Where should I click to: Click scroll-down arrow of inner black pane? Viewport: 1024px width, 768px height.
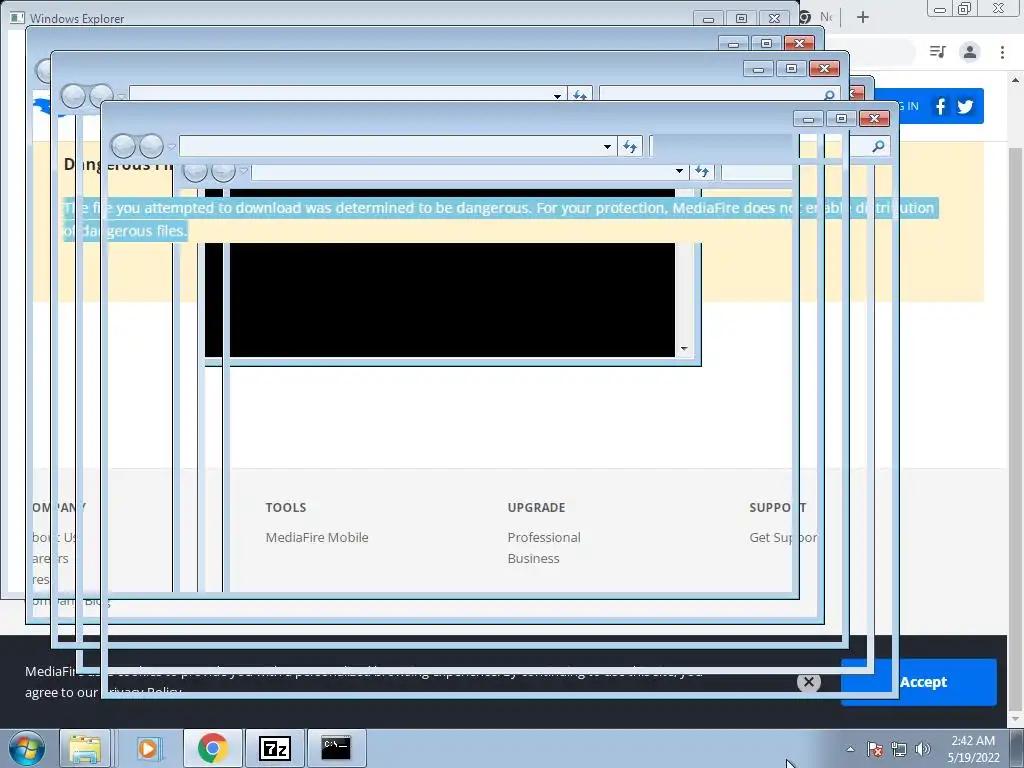pos(684,348)
